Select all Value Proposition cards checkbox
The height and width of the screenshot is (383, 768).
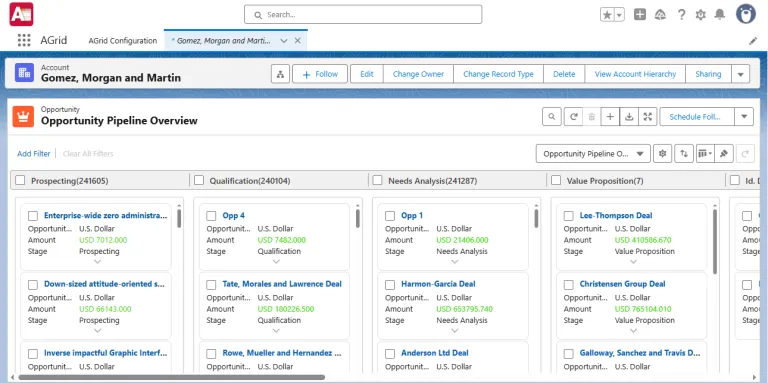tap(556, 181)
